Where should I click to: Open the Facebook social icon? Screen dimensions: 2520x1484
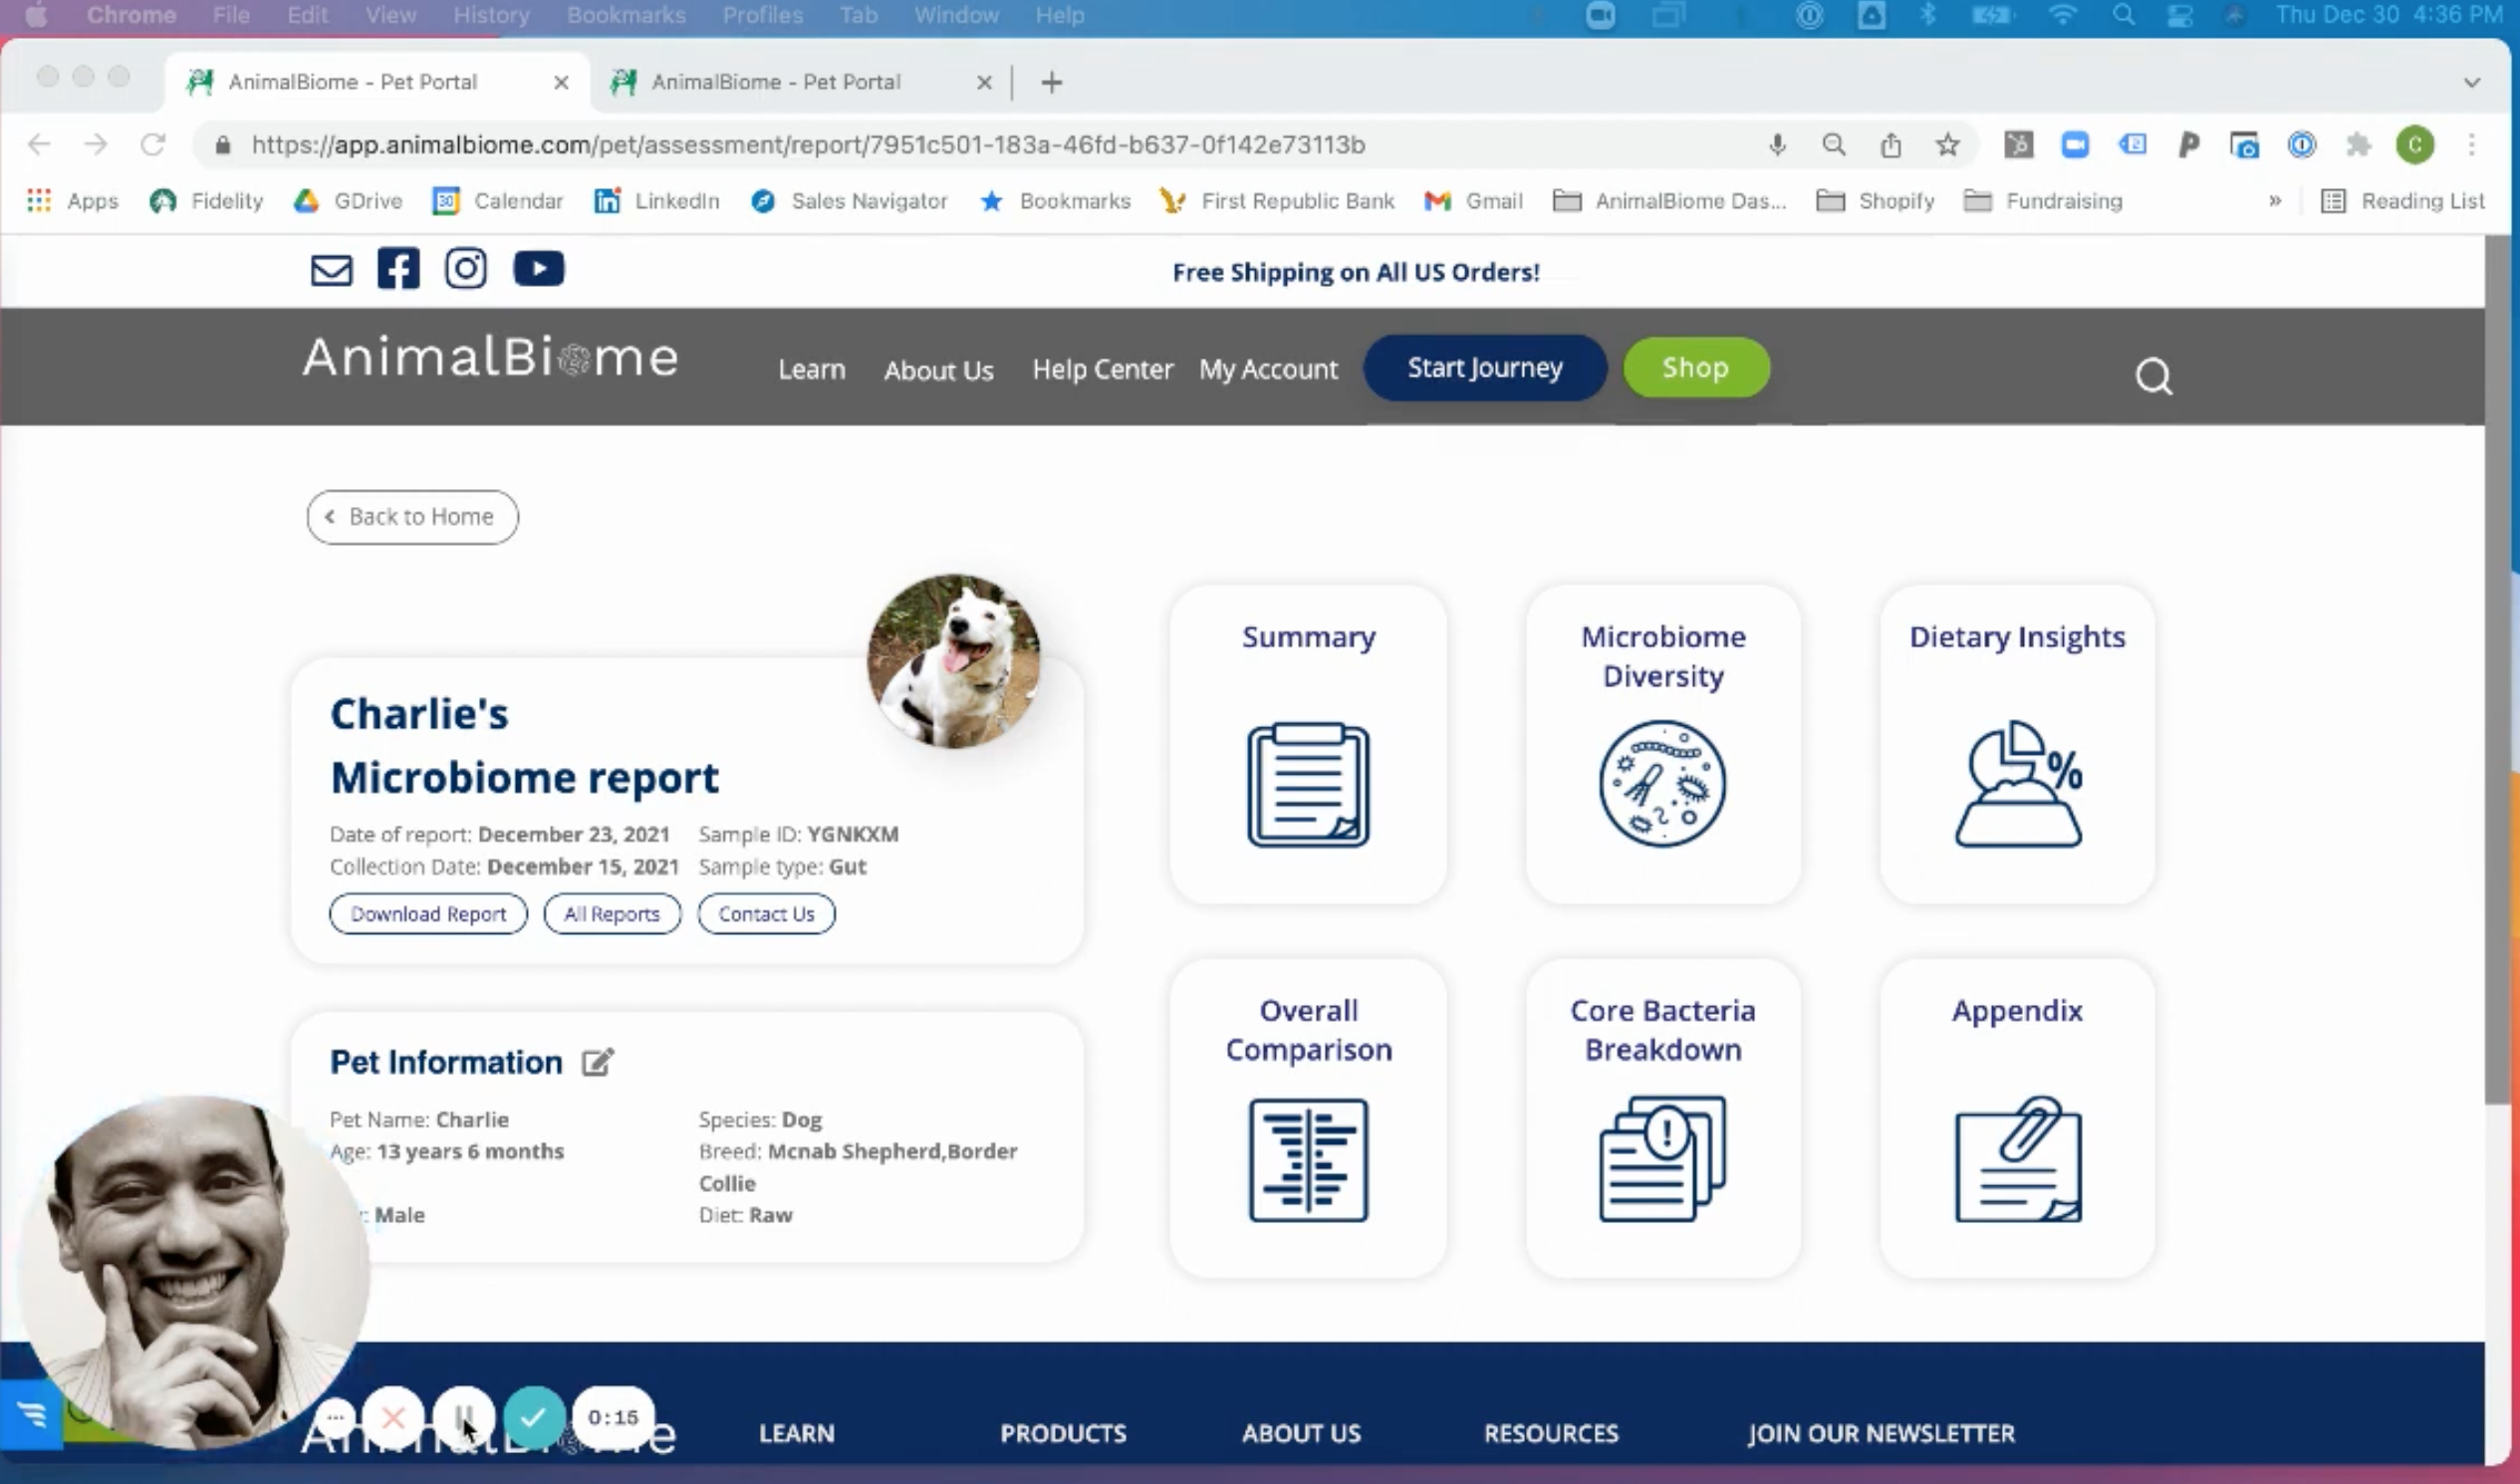click(398, 269)
